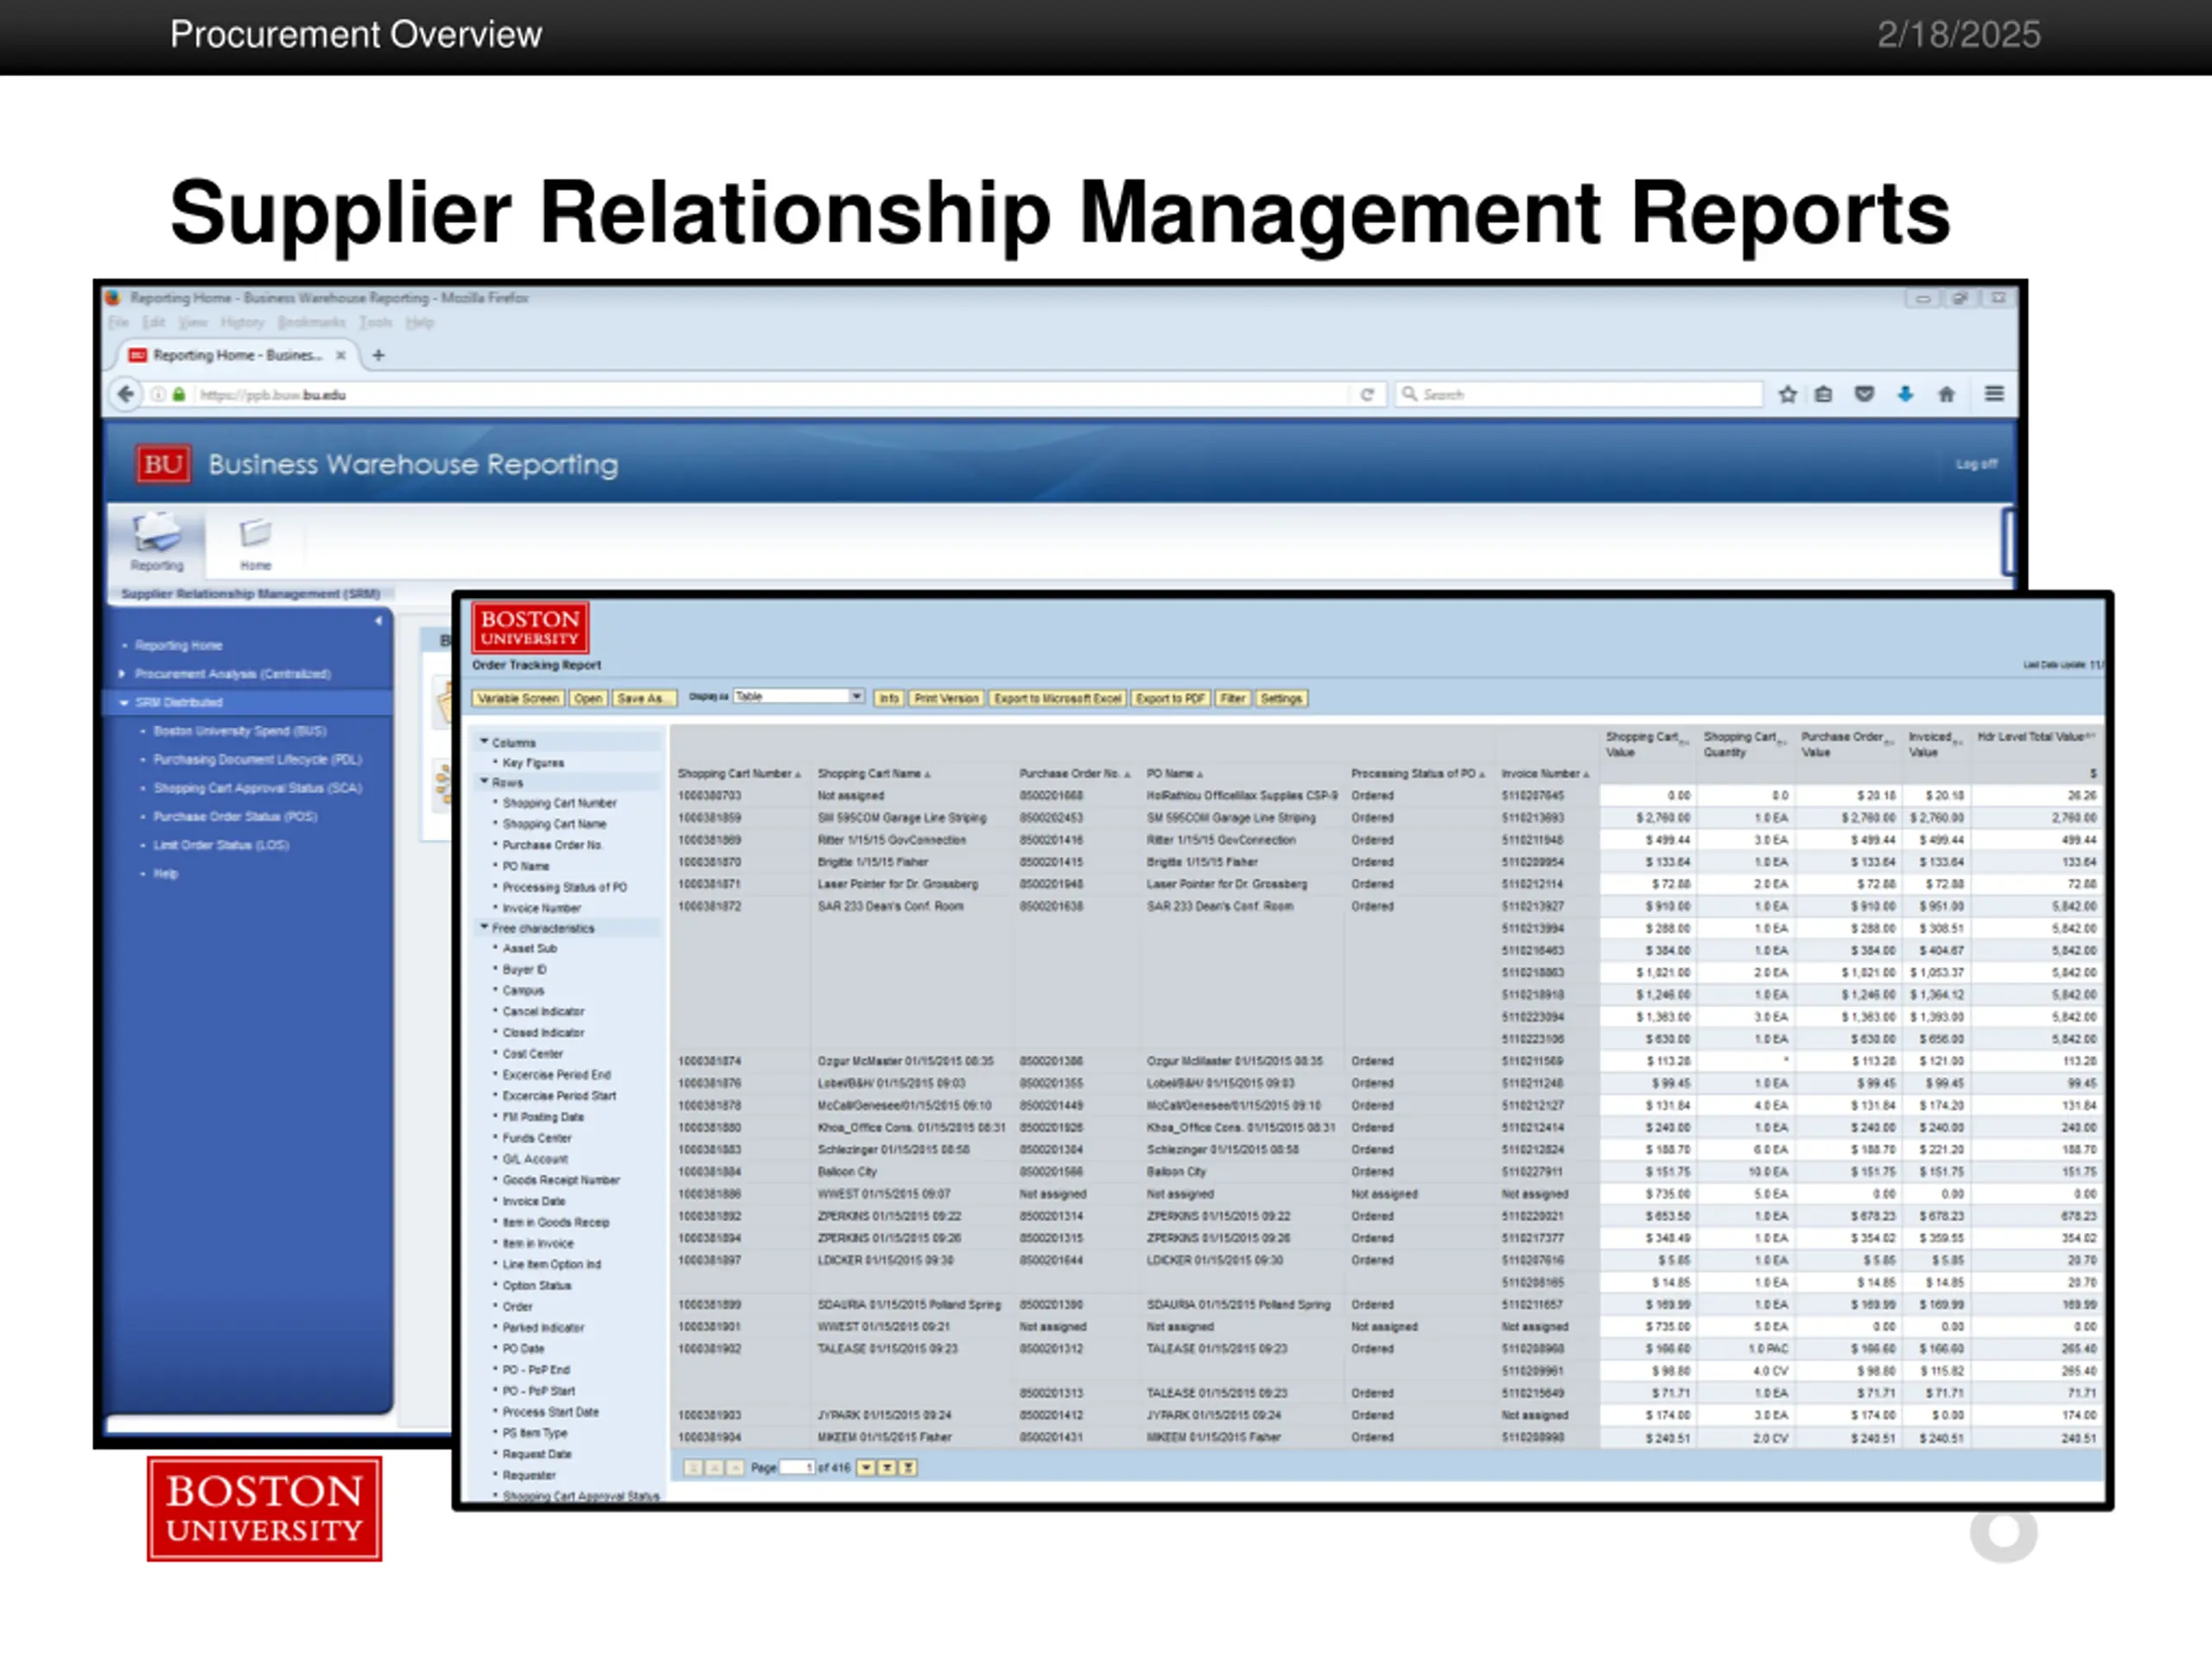Collapse the blue SRM sidebar arrow
Viewport: 2212px width, 1659px height.
click(x=378, y=621)
